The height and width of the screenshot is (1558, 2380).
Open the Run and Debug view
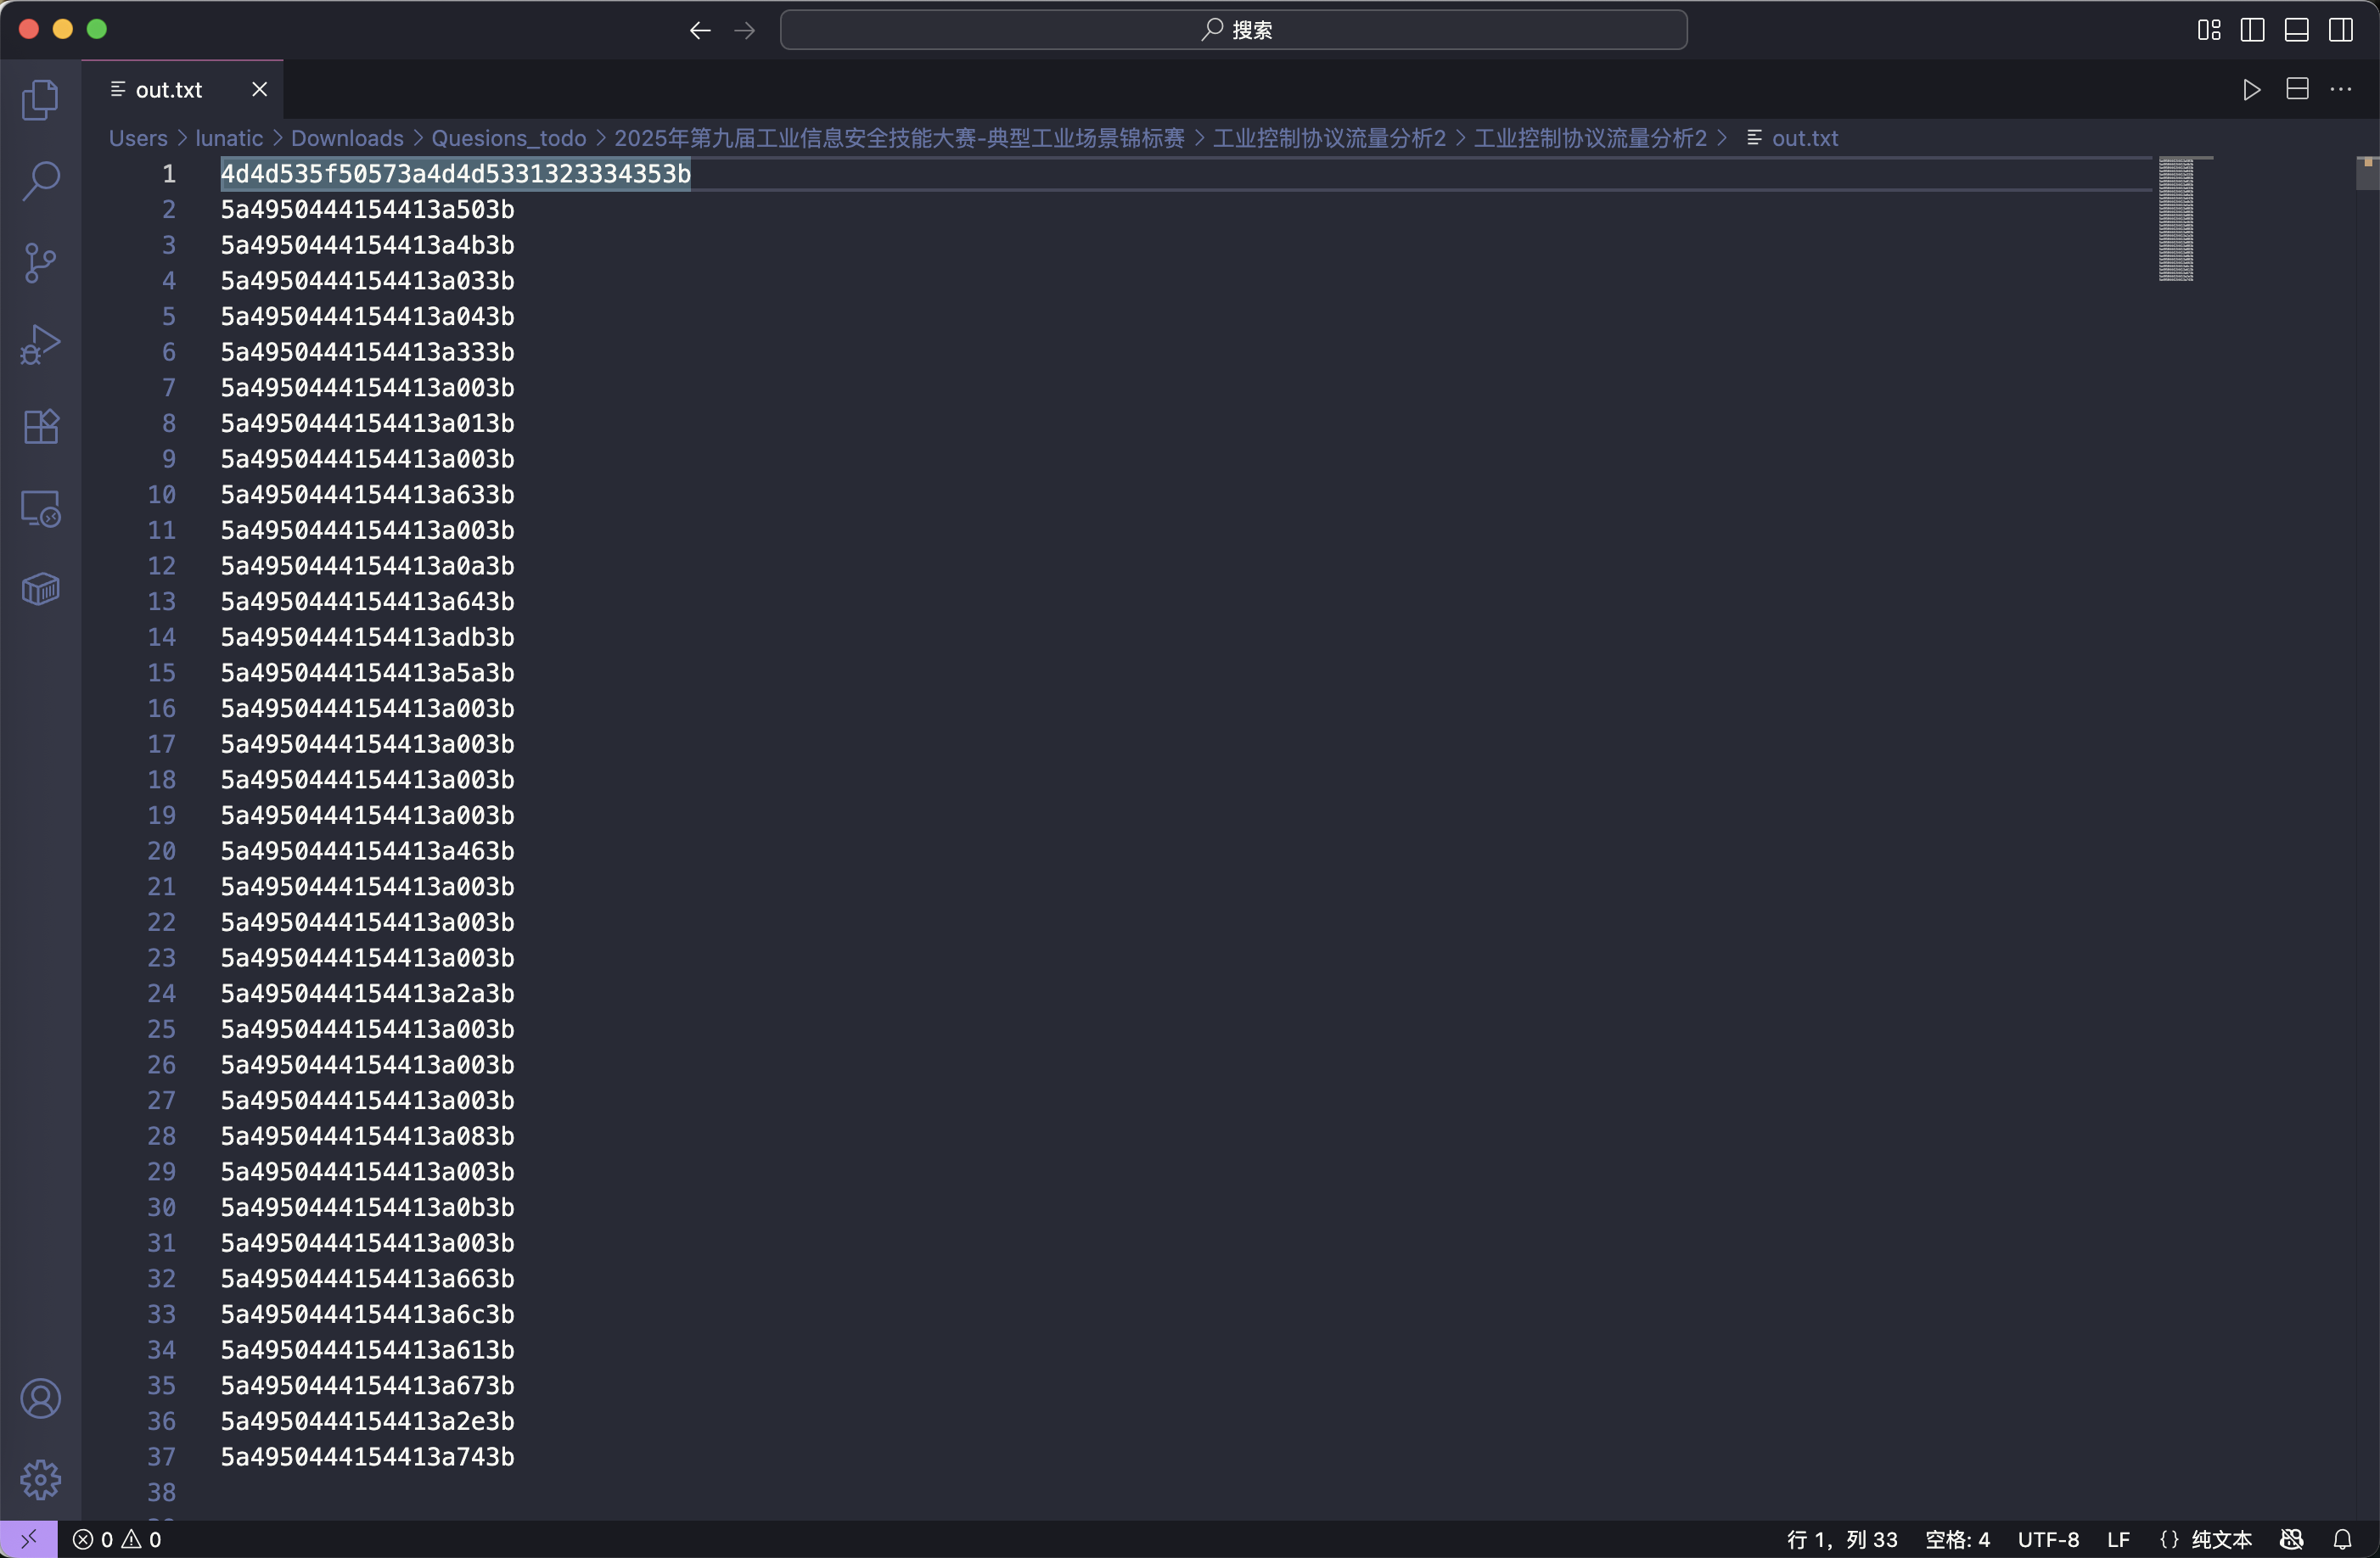pos(40,345)
